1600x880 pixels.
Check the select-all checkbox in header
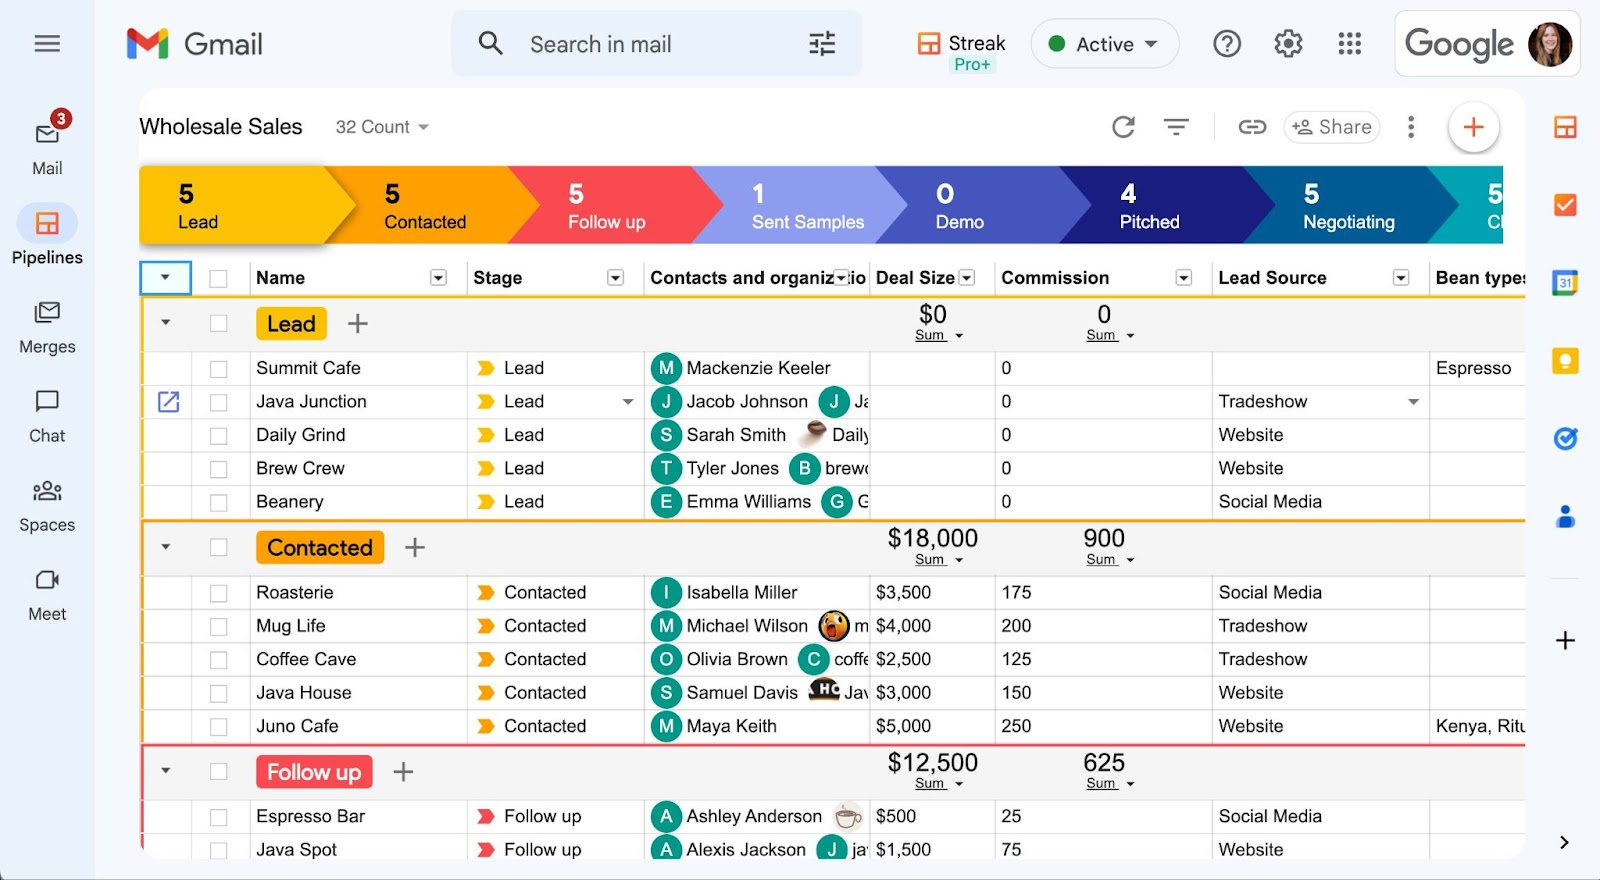click(218, 279)
